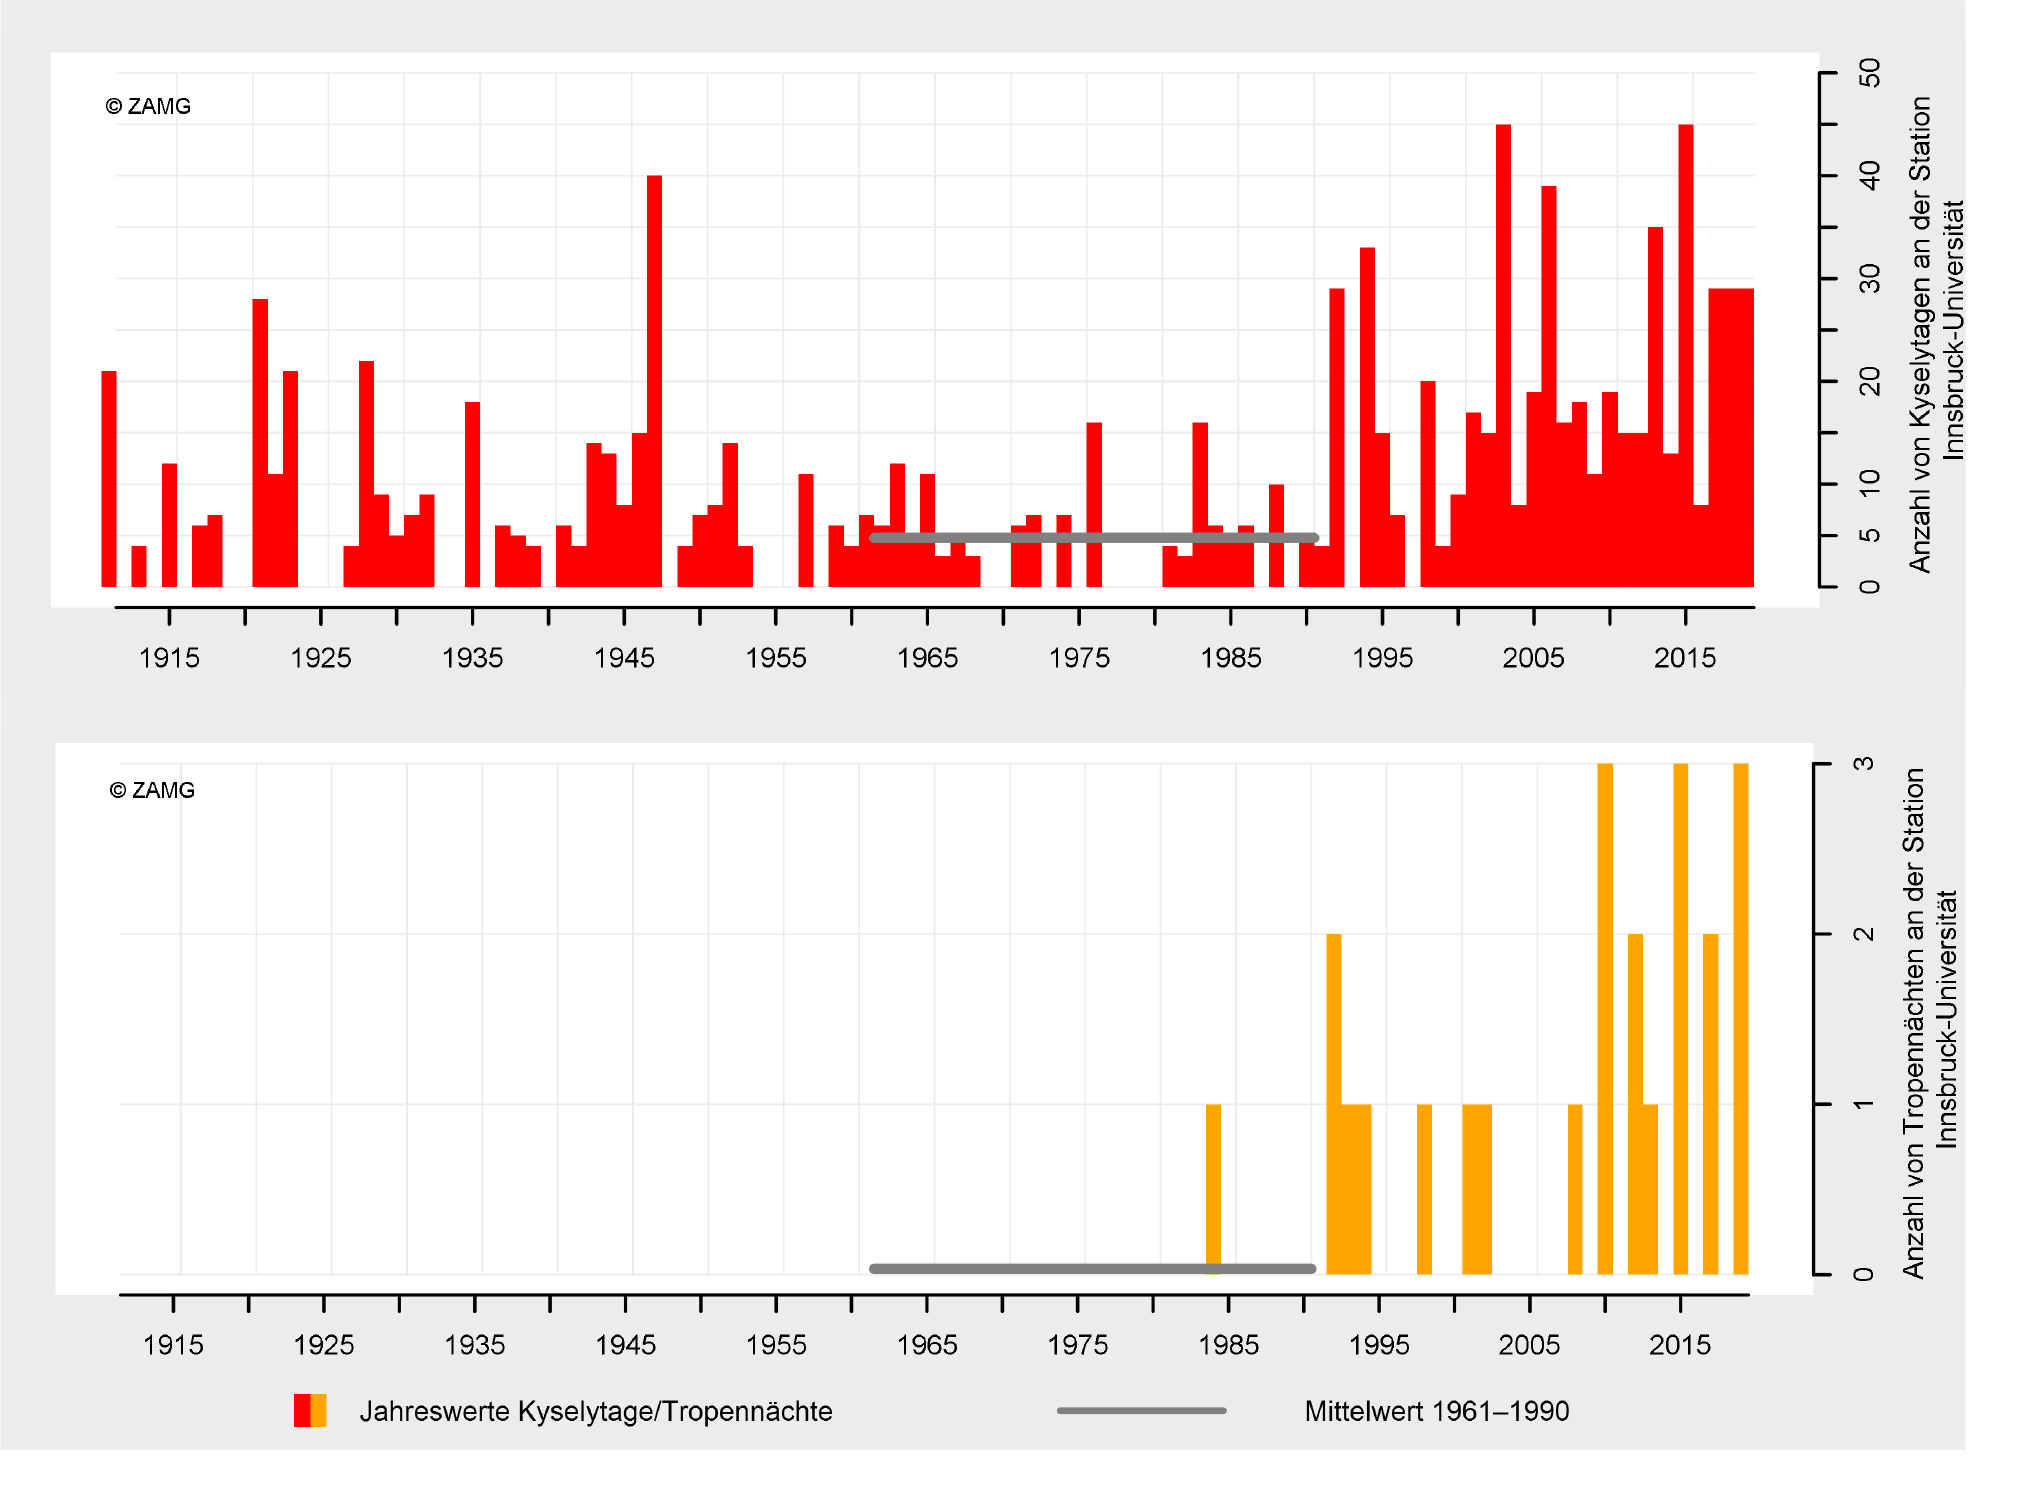The height and width of the screenshot is (1509, 2027).
Task: Click the tallest red bar near 1947
Action: (654, 380)
